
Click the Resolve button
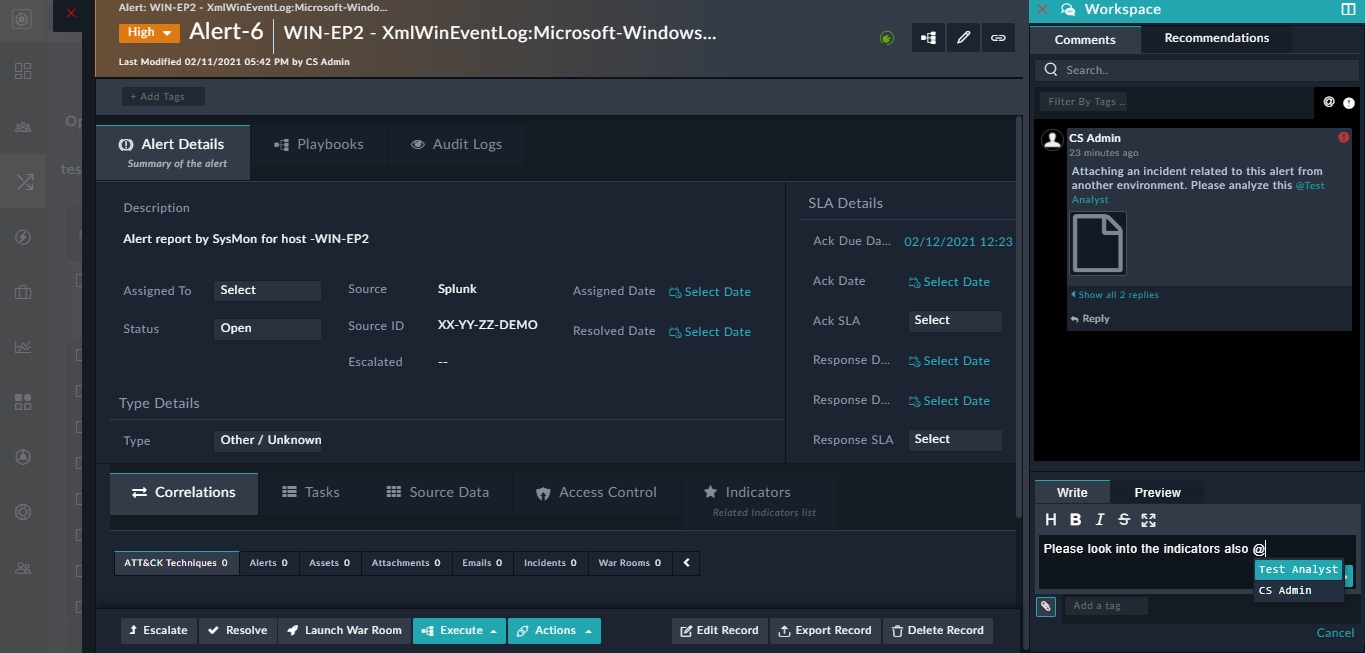pyautogui.click(x=237, y=630)
